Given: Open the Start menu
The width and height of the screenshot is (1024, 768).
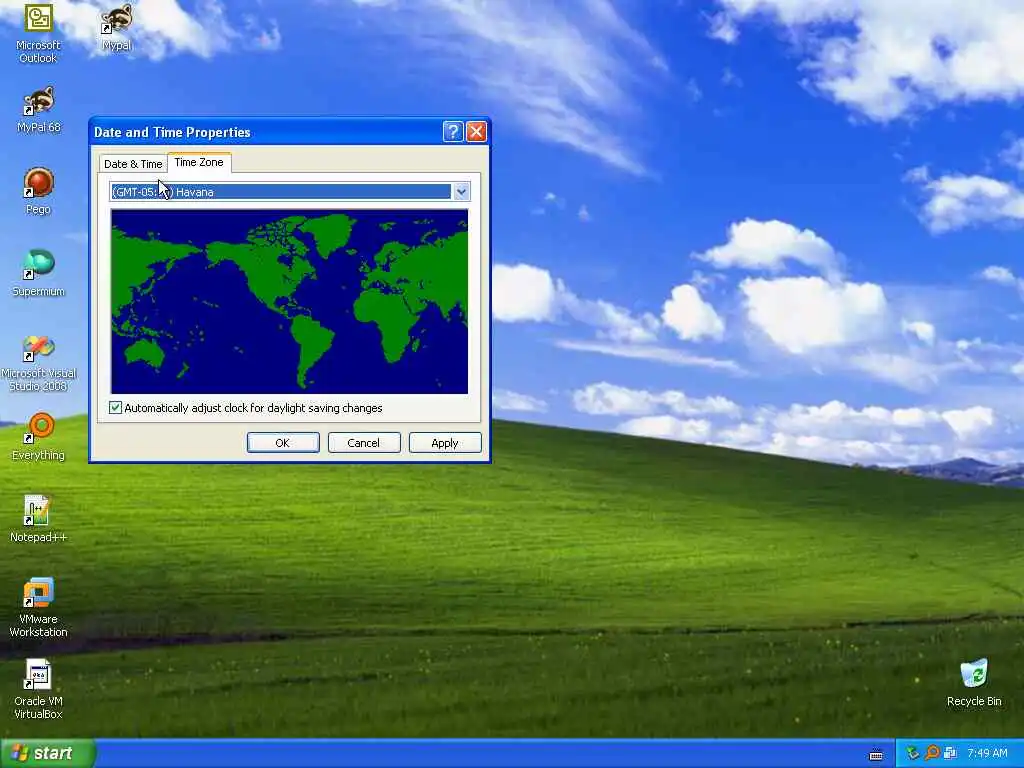Looking at the screenshot, I should [47, 753].
